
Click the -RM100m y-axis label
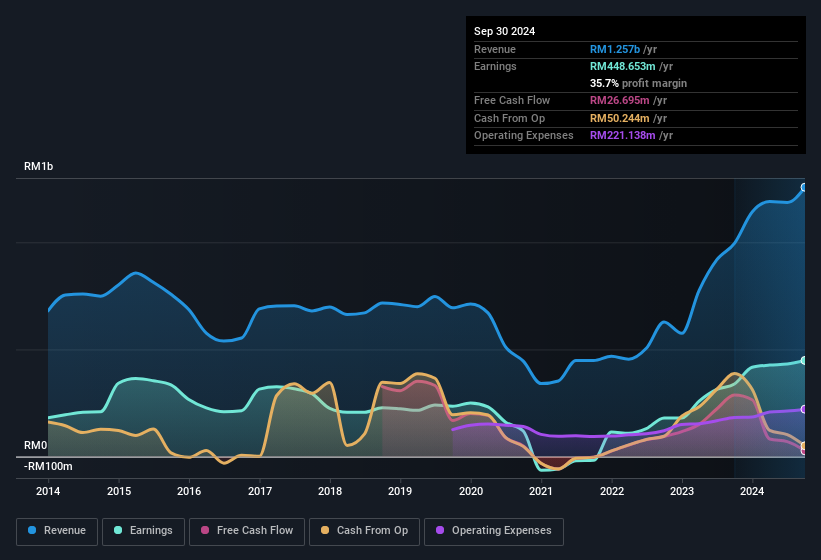pos(48,466)
